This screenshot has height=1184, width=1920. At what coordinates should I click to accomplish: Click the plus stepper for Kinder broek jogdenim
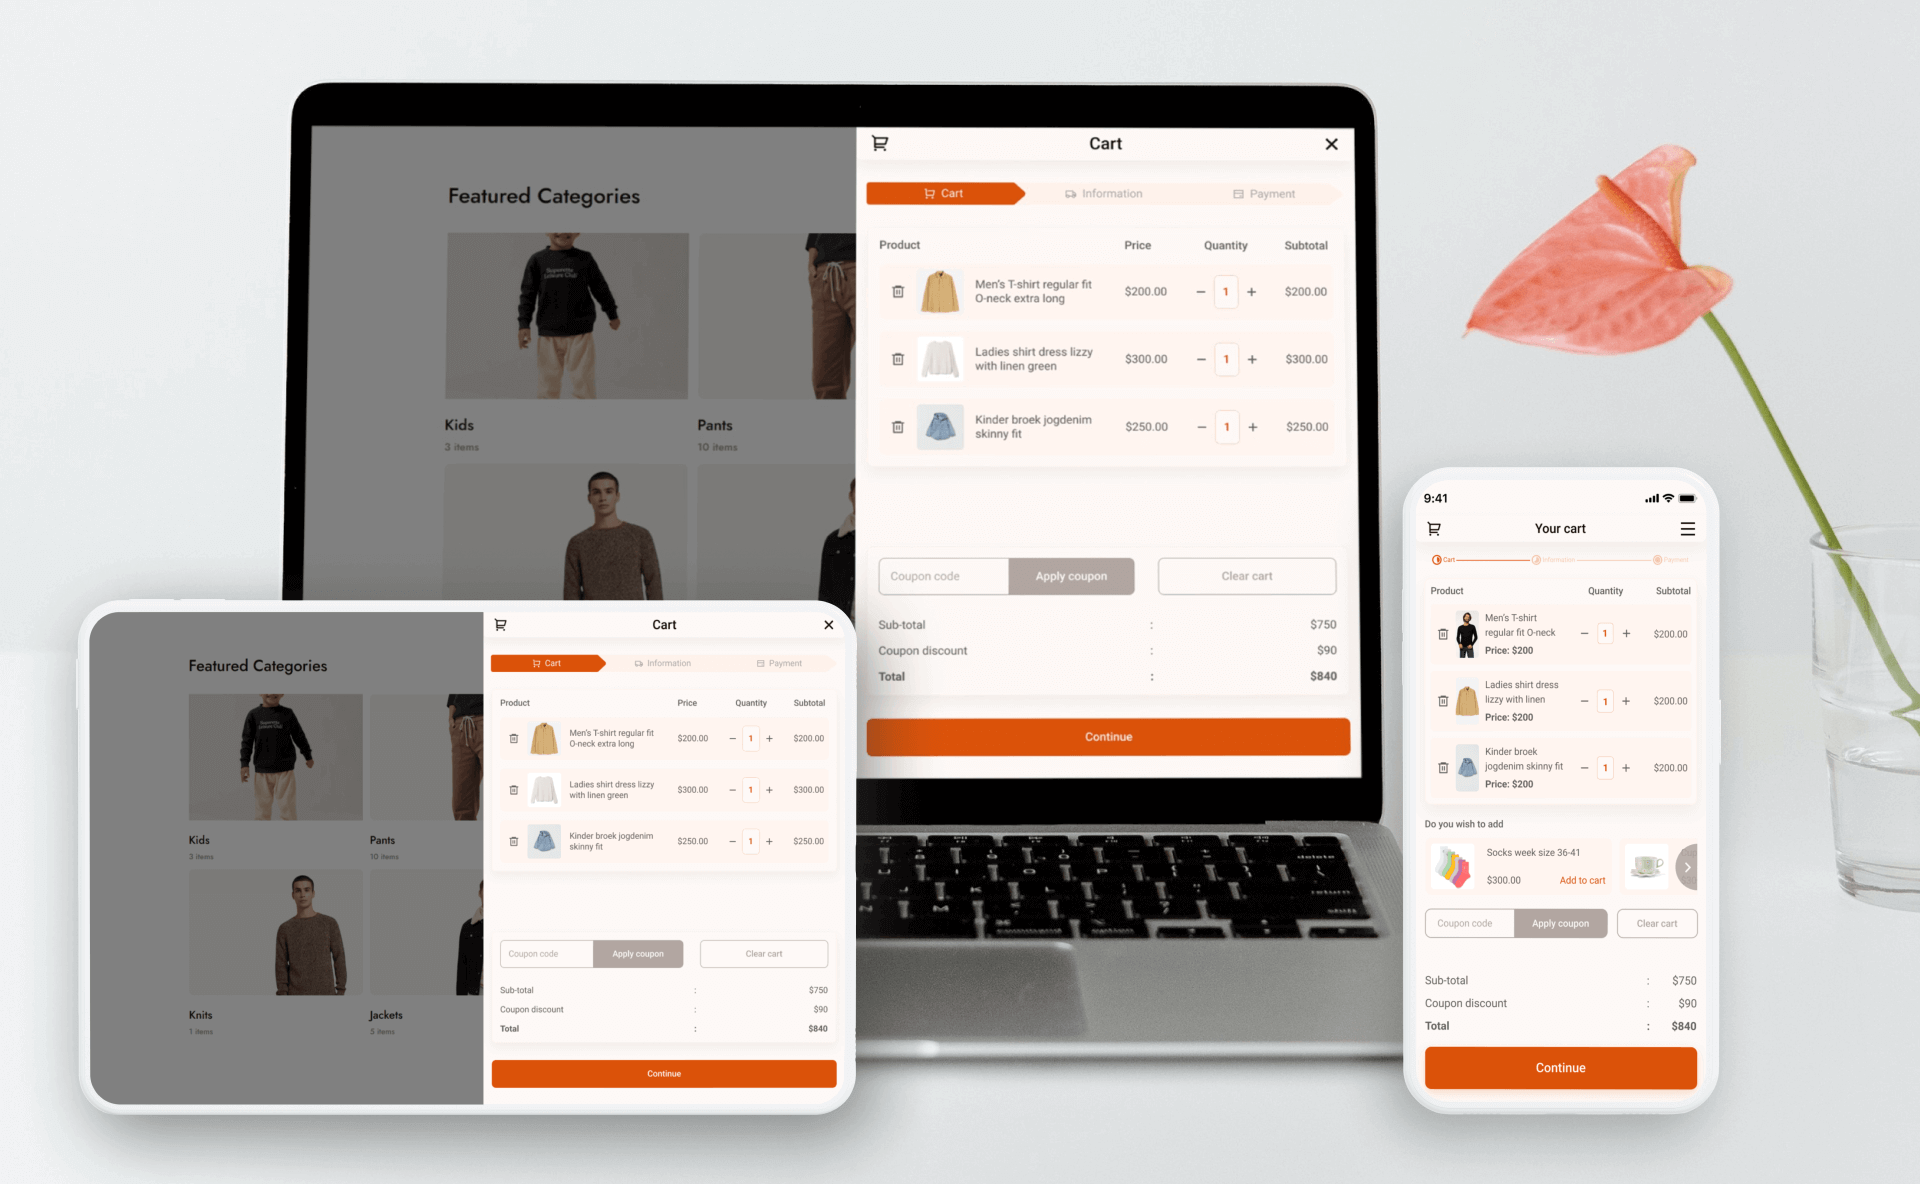coord(1252,429)
